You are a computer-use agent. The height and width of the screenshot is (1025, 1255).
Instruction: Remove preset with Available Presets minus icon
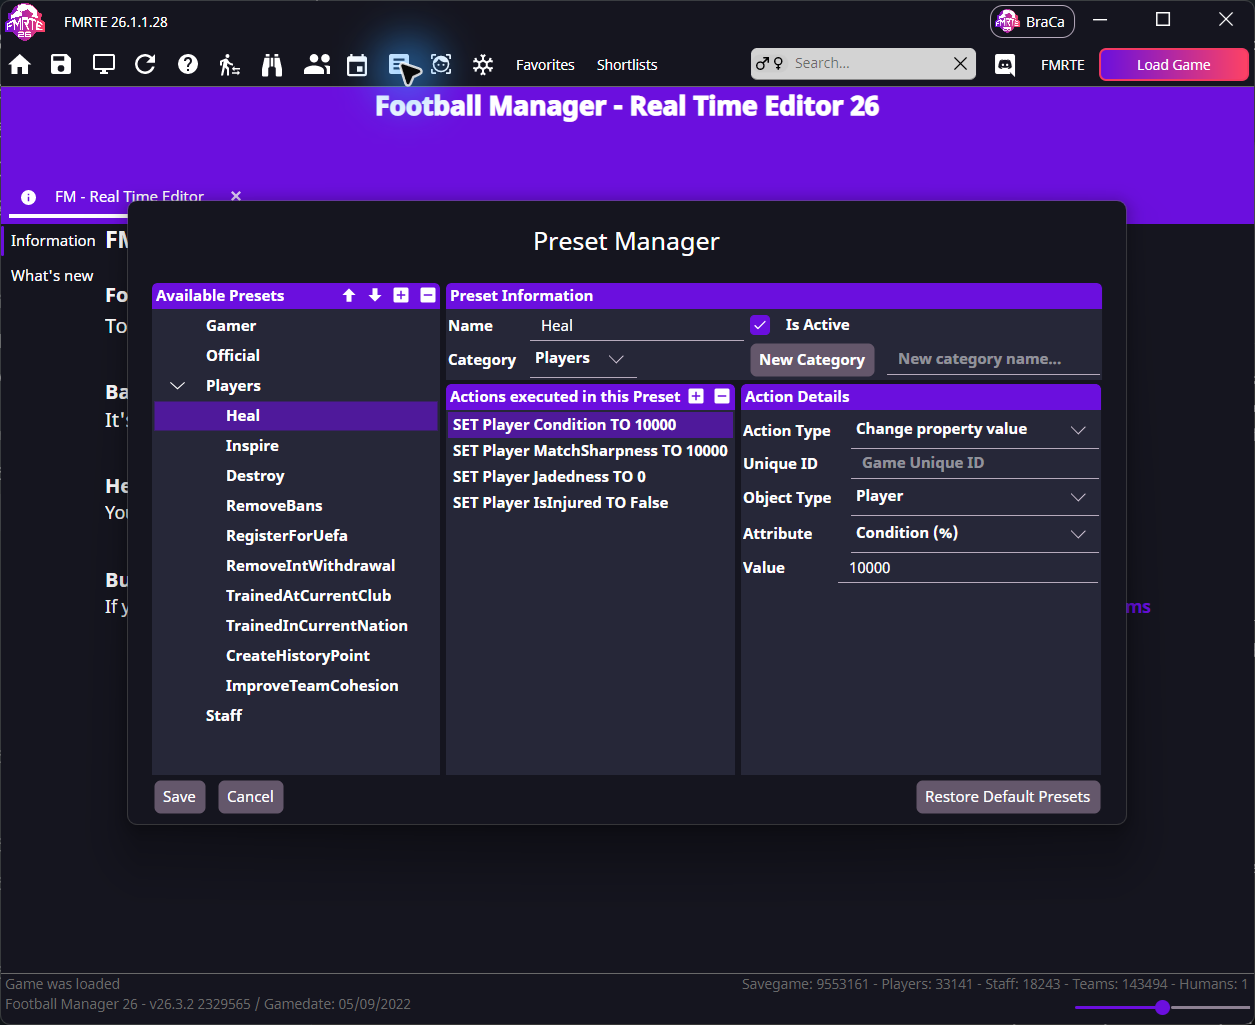pos(428,295)
